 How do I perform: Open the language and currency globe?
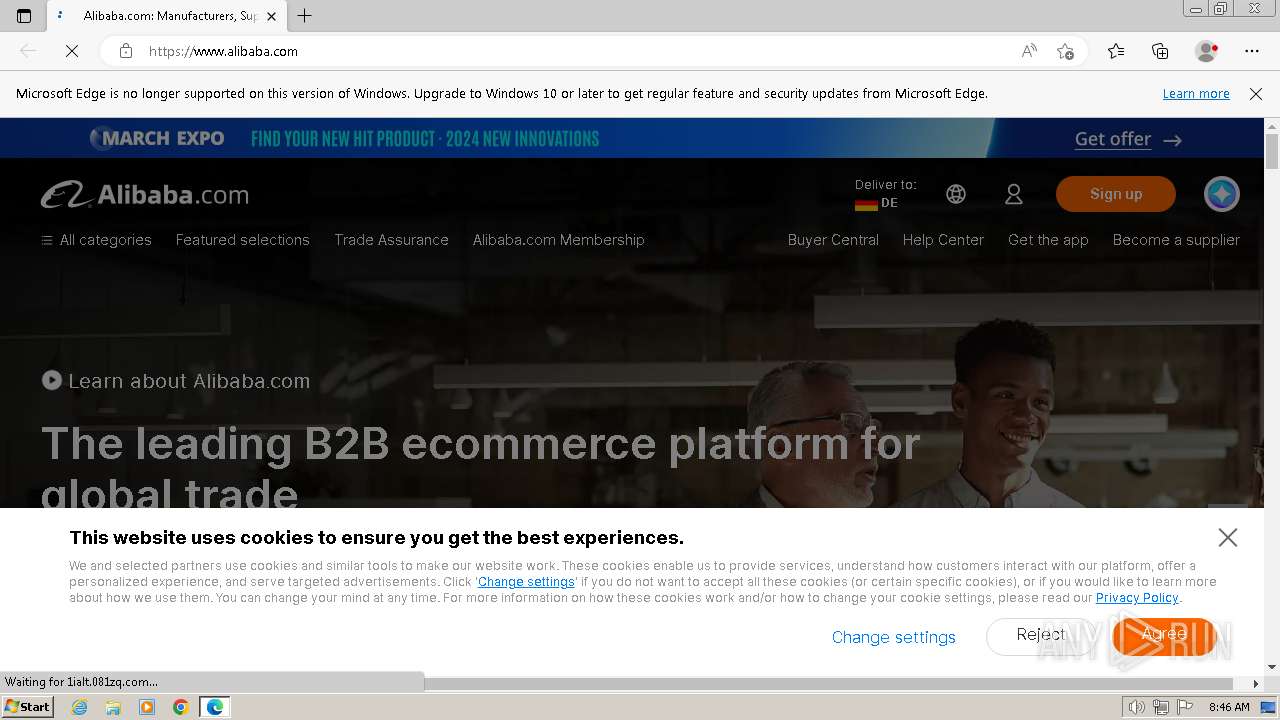(956, 194)
